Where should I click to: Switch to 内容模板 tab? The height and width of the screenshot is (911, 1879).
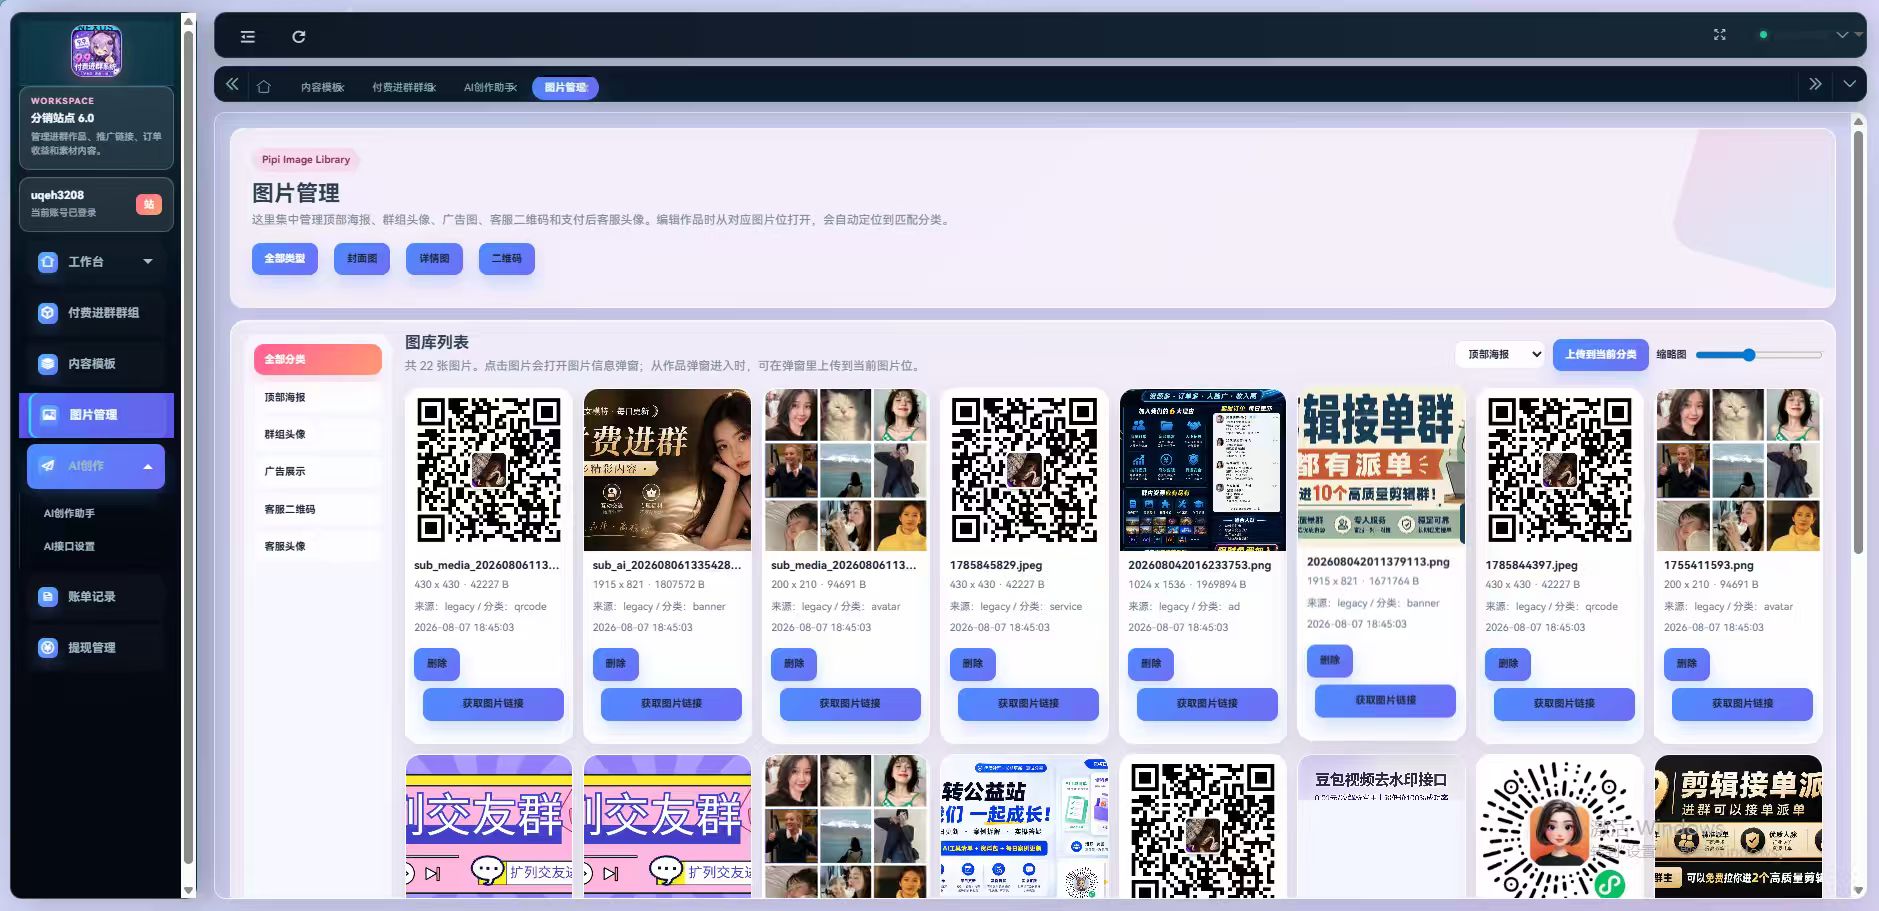coord(322,88)
